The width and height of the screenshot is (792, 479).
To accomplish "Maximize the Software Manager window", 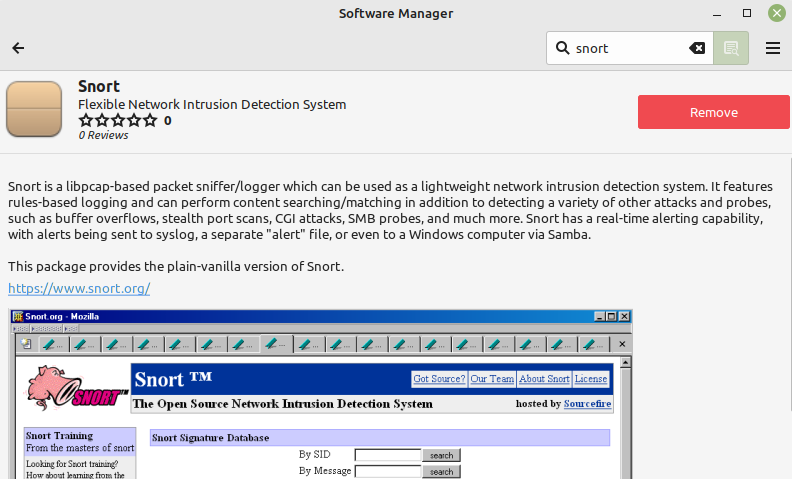I will (x=747, y=13).
